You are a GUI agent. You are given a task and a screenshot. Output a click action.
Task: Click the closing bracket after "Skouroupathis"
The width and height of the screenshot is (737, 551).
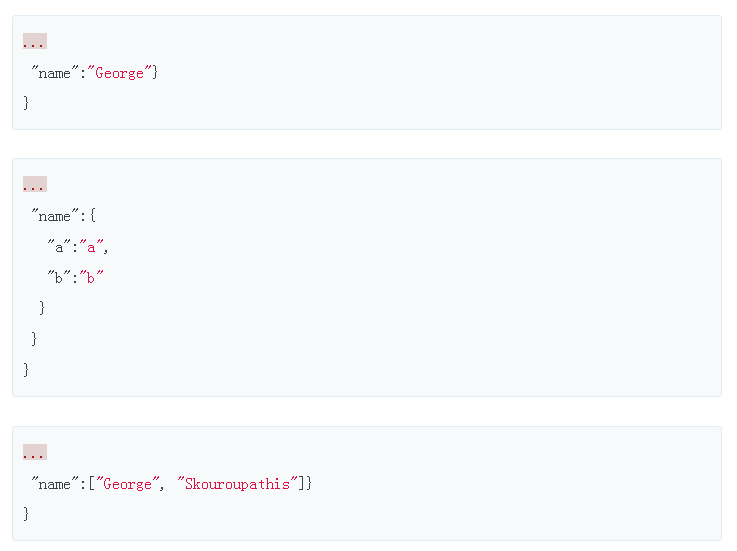click(302, 484)
